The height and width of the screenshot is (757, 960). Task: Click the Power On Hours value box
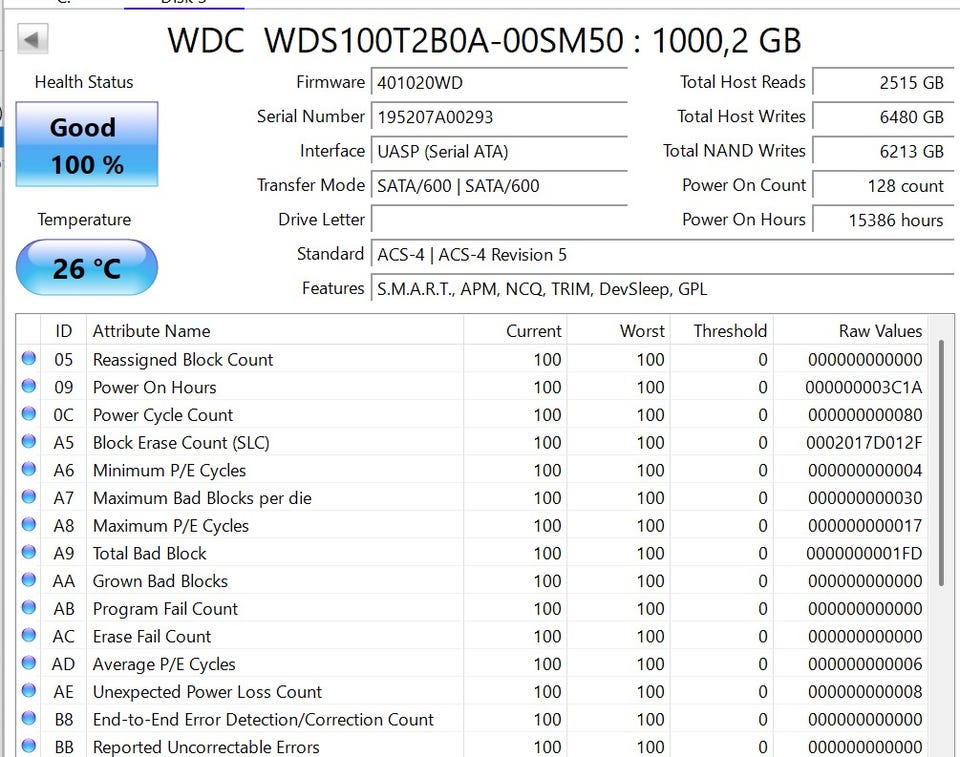(x=883, y=220)
